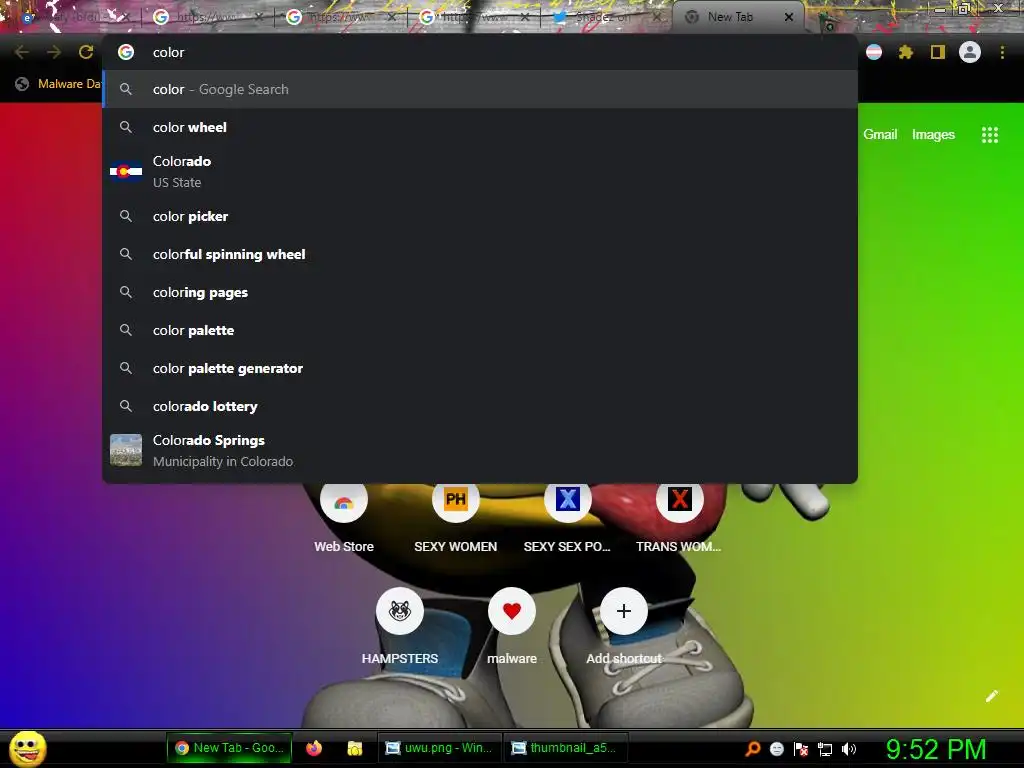This screenshot has height=768, width=1024.
Task: Select the 'color picker' suggestion
Action: pyautogui.click(x=480, y=216)
